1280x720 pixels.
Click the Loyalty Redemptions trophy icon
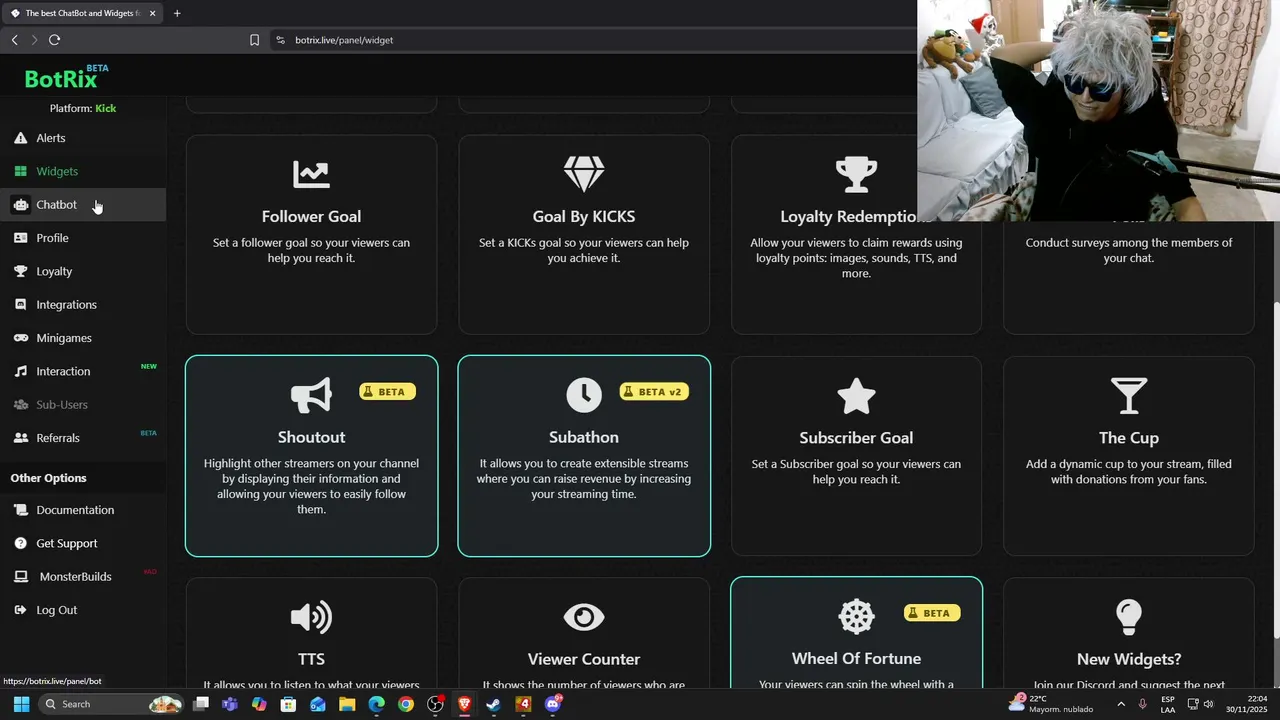coord(856,174)
